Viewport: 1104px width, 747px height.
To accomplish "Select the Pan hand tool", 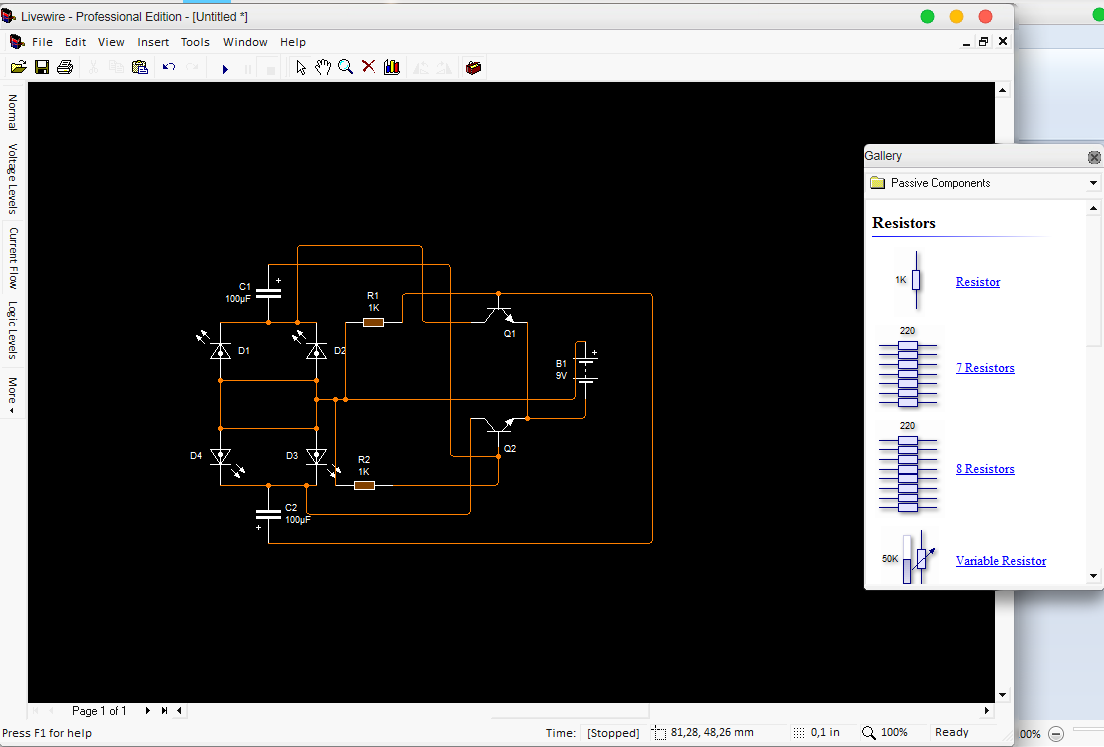I will coord(322,67).
